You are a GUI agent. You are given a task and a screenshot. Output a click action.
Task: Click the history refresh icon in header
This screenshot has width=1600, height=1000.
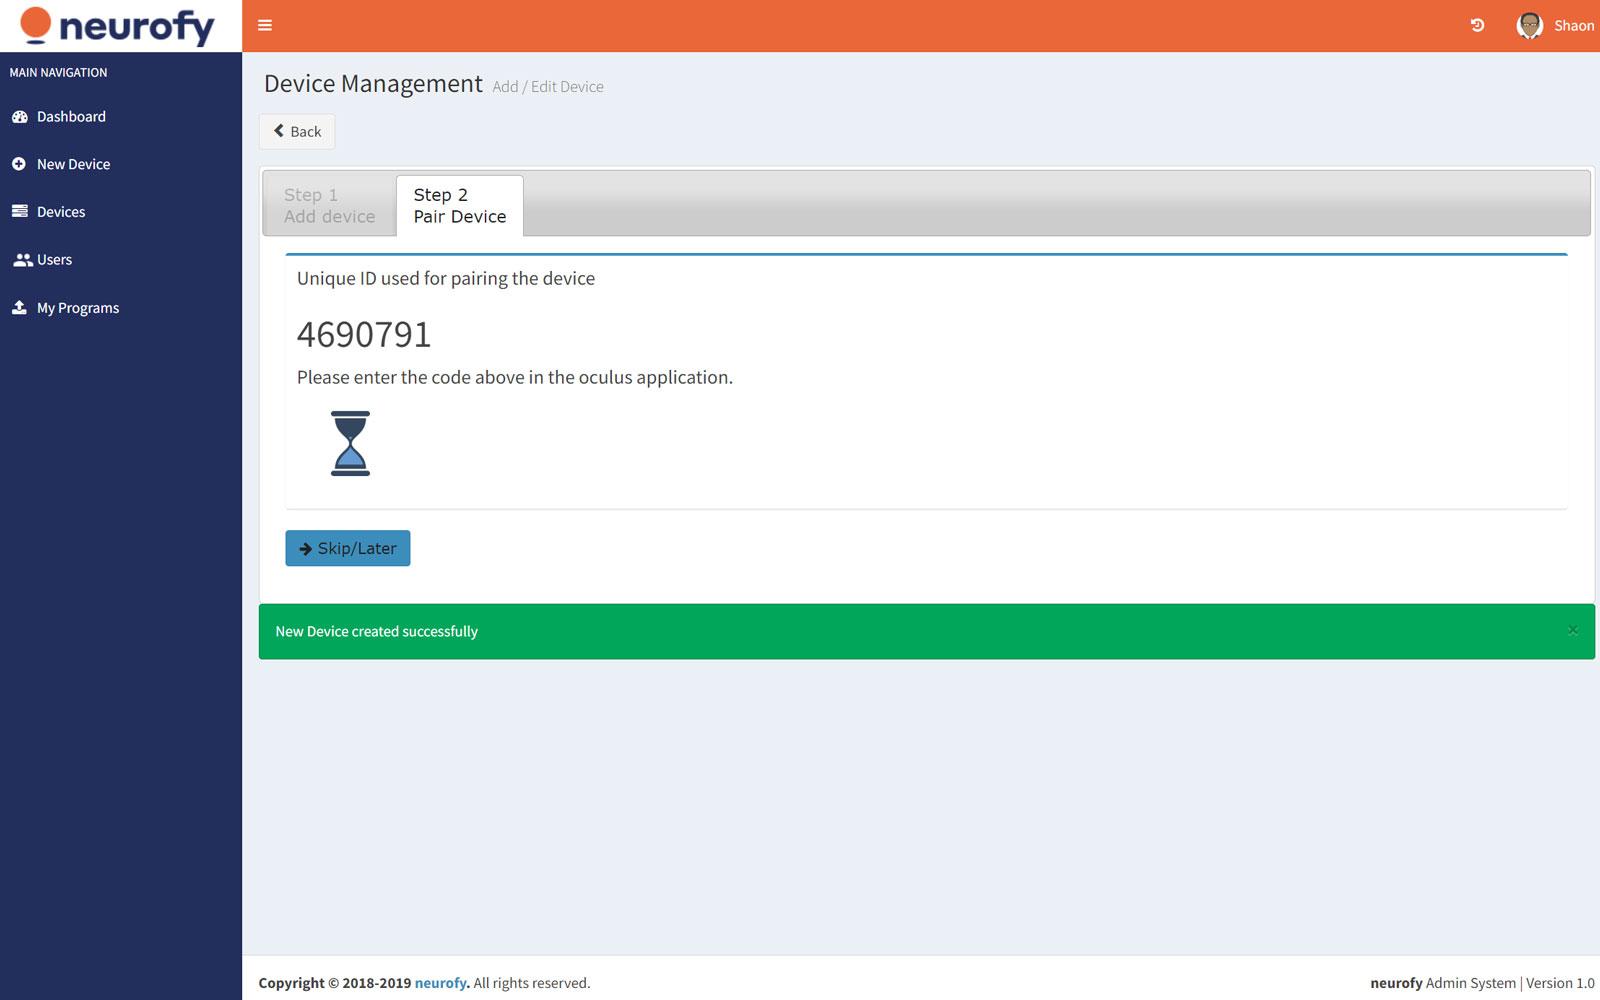[x=1477, y=25]
